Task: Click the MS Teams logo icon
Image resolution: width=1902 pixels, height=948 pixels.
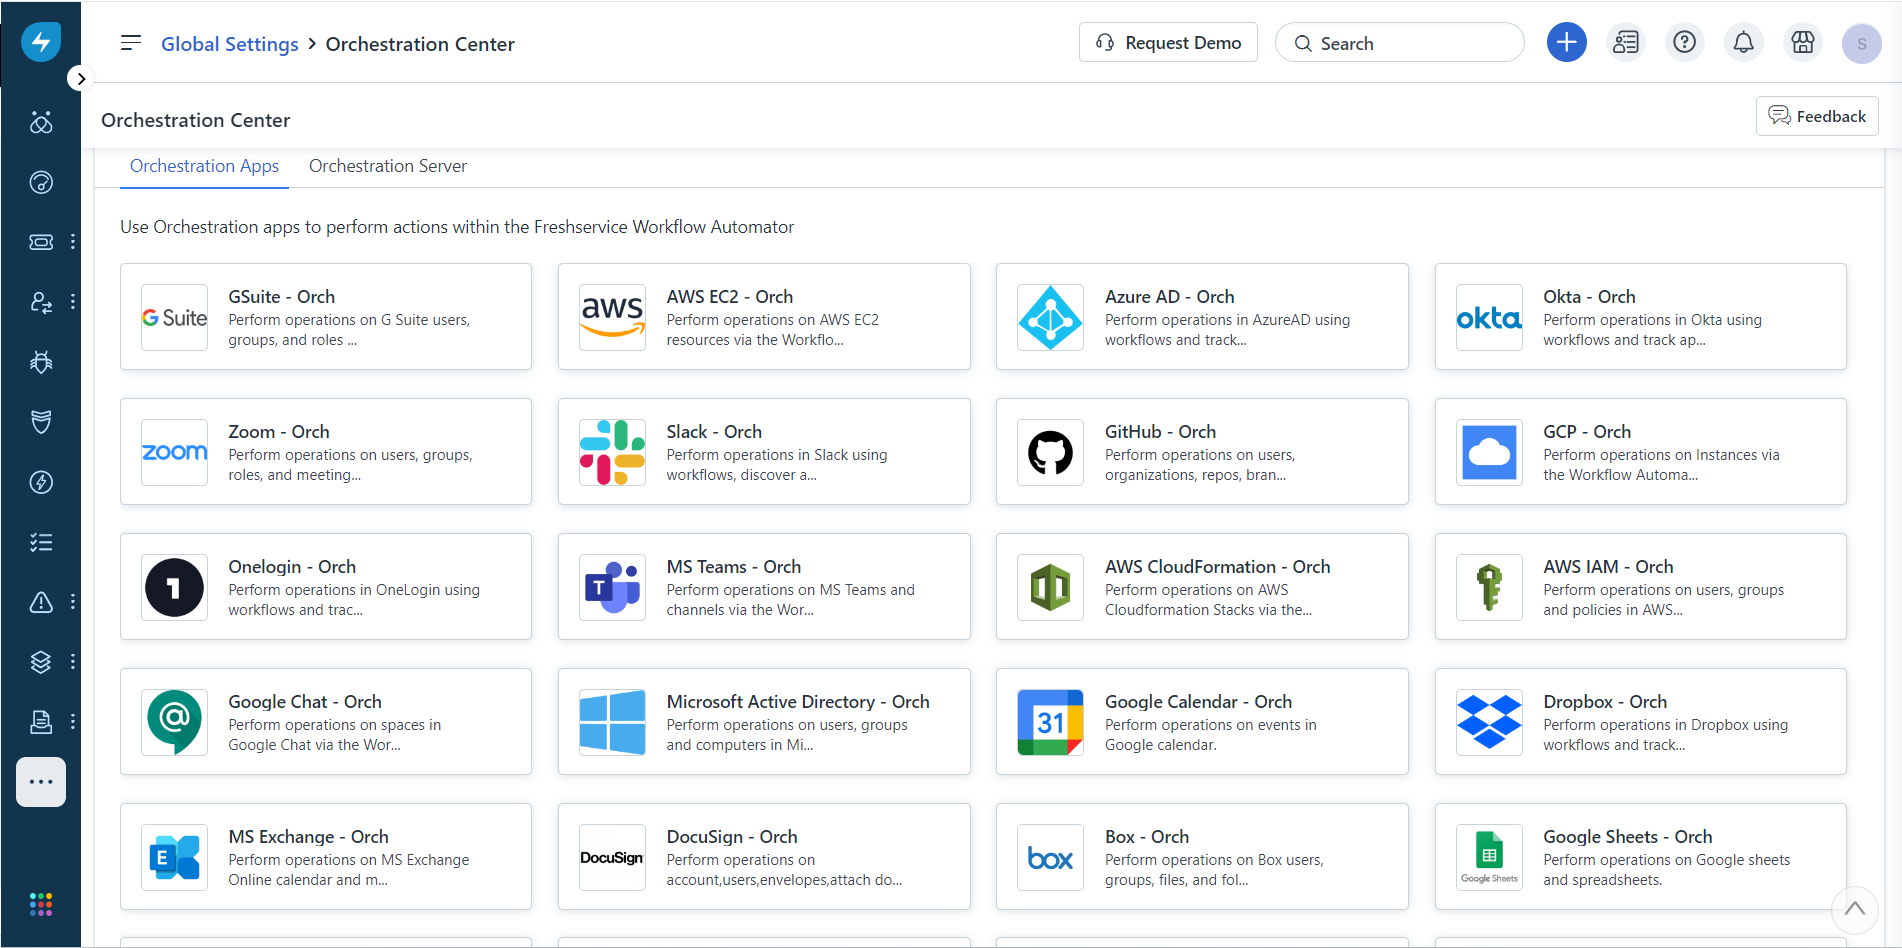Action: click(x=612, y=587)
